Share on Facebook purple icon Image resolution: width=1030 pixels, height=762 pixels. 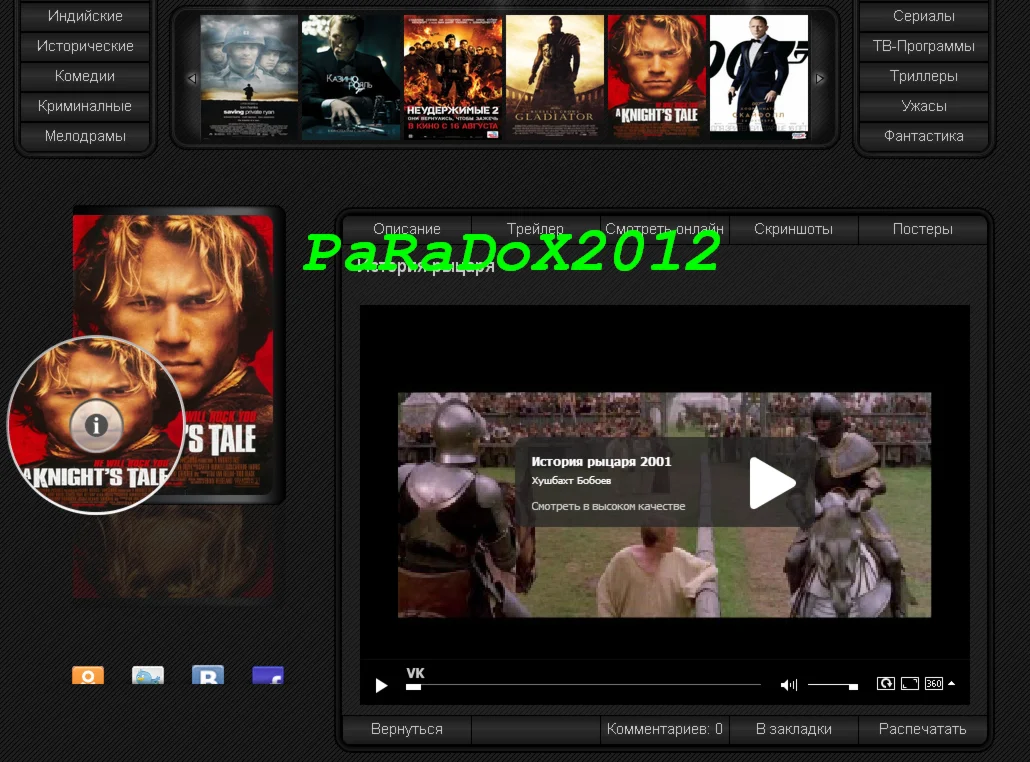pyautogui.click(x=268, y=675)
